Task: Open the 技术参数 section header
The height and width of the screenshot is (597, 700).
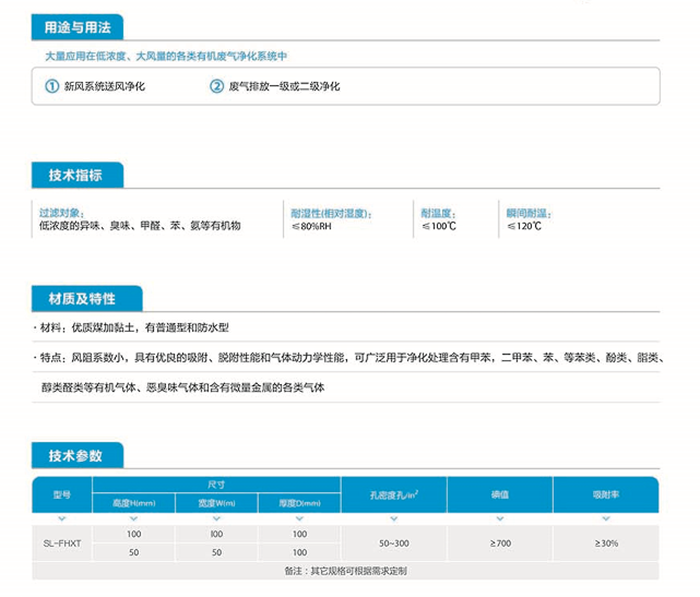Action: tap(76, 456)
